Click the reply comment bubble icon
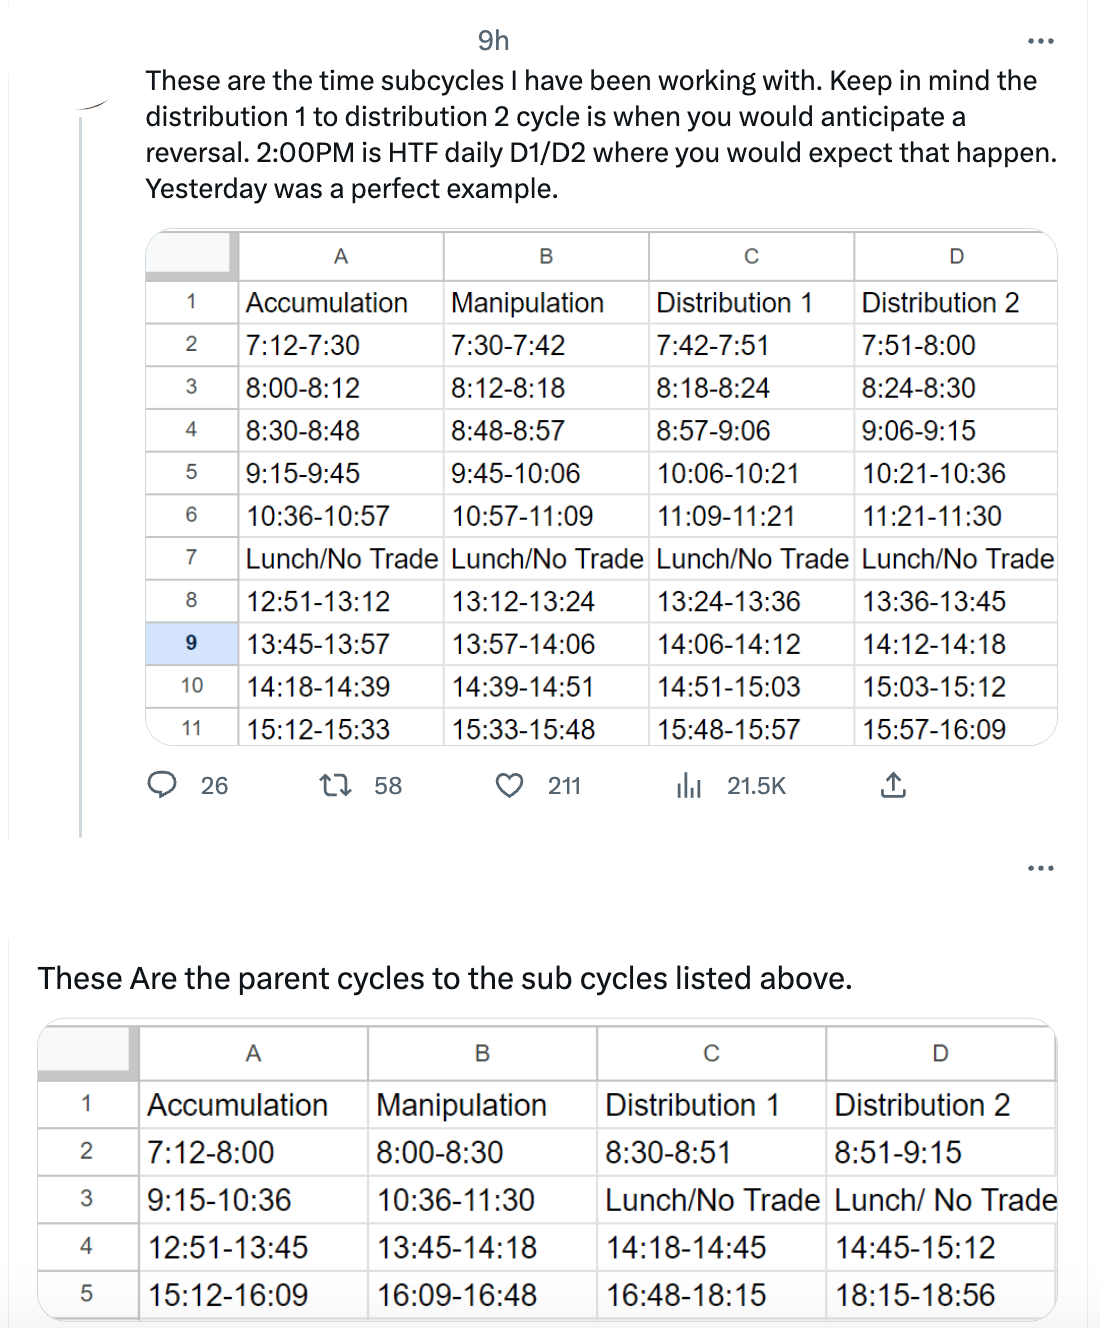 (162, 785)
